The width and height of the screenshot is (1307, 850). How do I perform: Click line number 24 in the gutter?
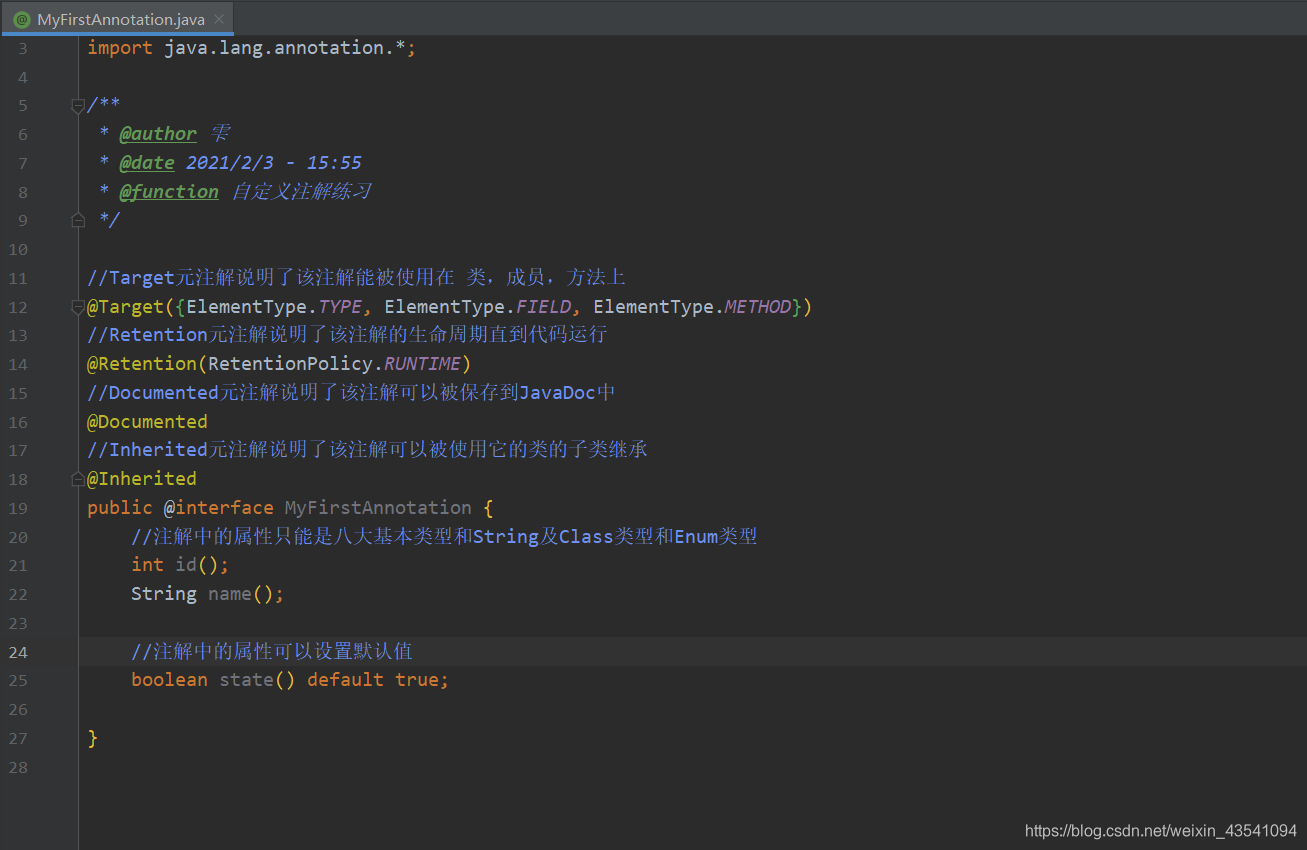(18, 652)
